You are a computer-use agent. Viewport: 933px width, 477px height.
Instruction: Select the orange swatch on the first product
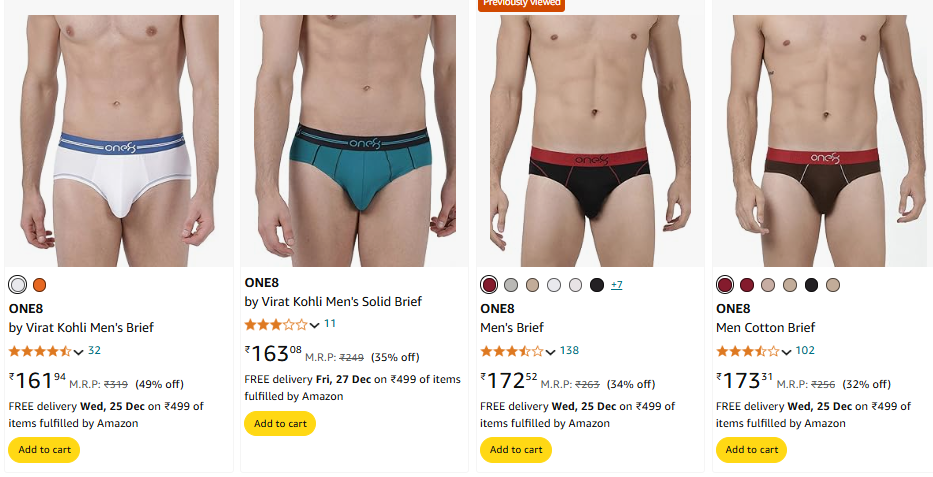[39, 285]
